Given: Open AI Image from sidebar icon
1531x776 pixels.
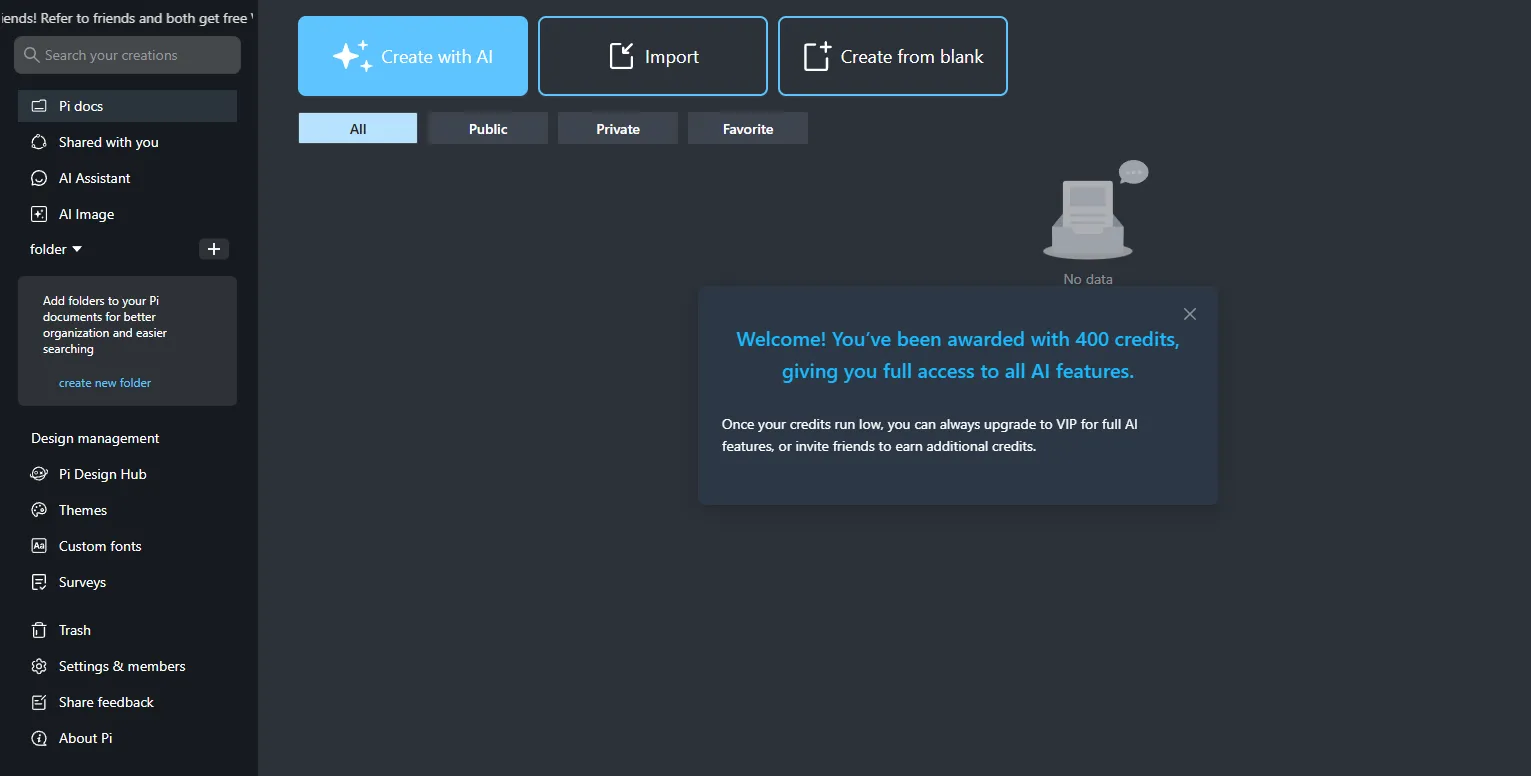Looking at the screenshot, I should (x=39, y=214).
